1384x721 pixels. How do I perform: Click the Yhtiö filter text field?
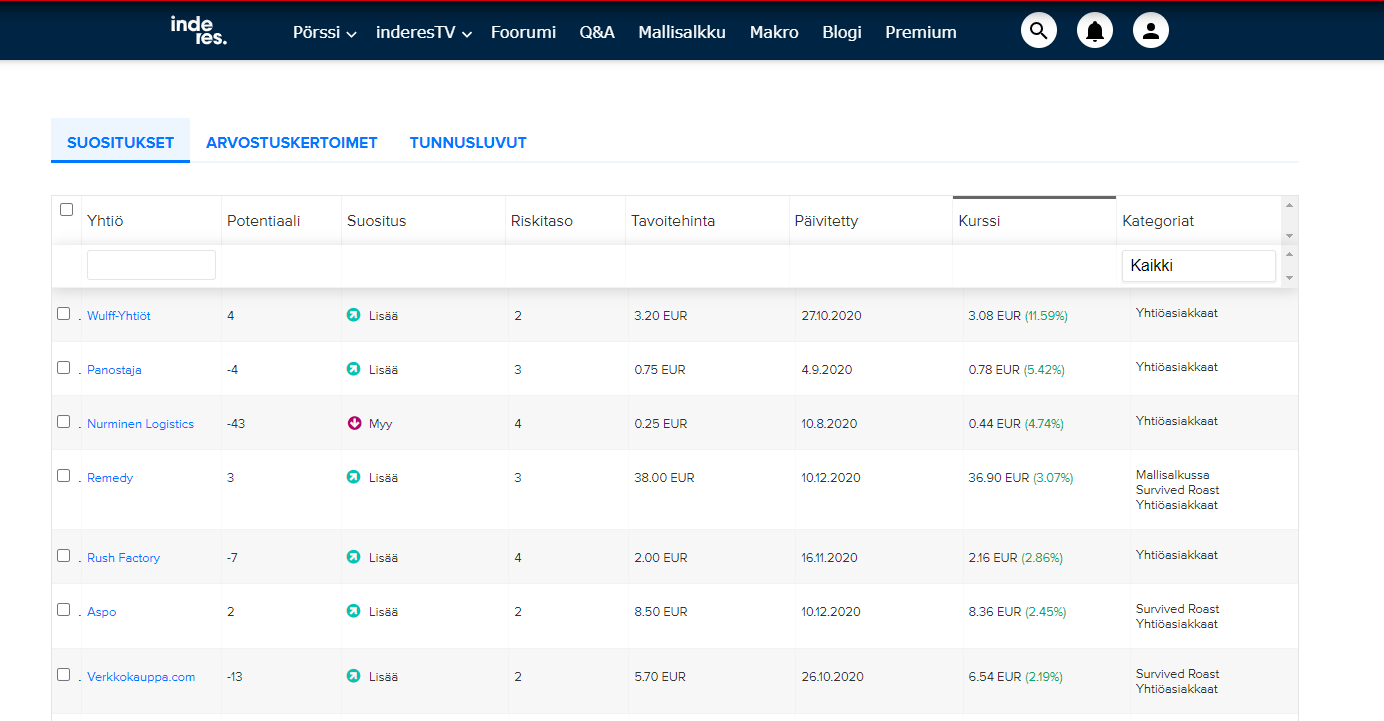click(151, 265)
